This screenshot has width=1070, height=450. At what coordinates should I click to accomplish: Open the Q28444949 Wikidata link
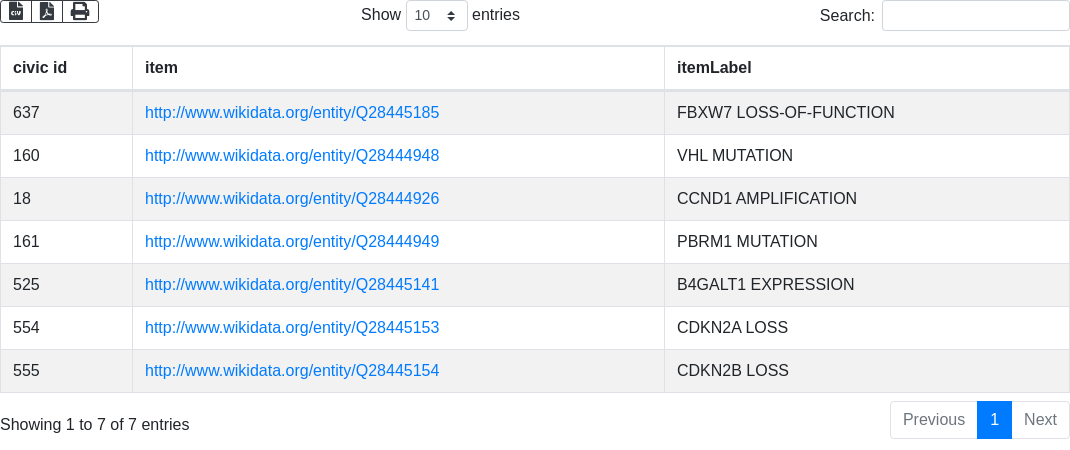tap(292, 242)
